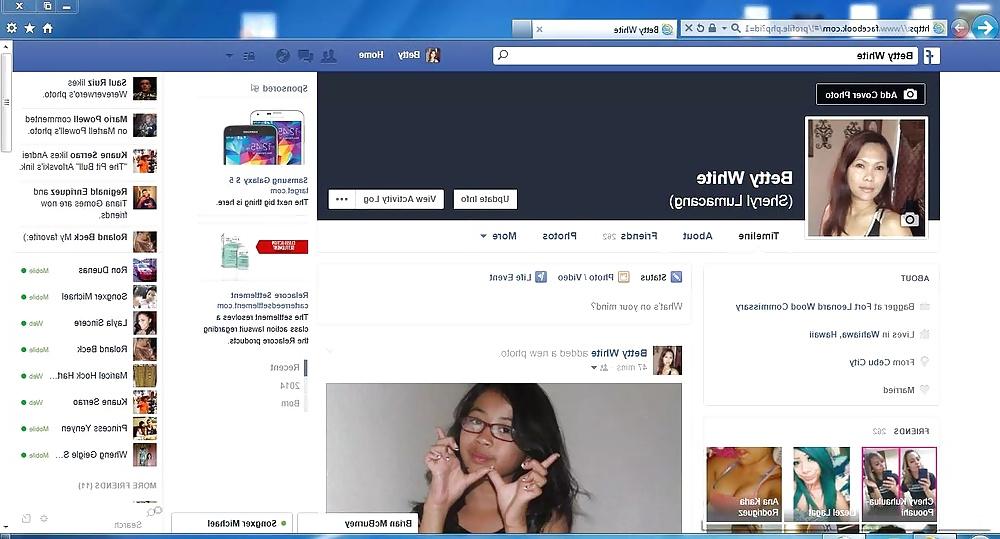Screen dimensions: 1000x539
Task: Click the Life Event icon in the composer
Action: click(x=541, y=277)
